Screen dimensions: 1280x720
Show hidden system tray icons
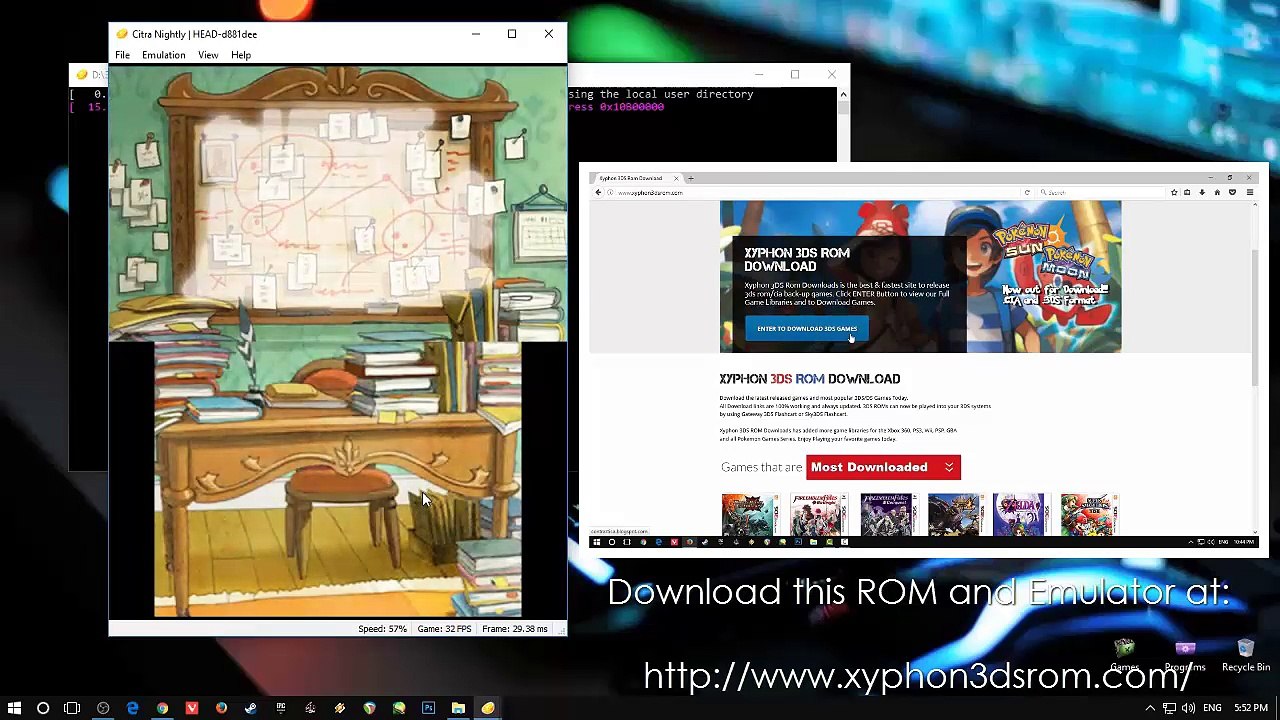[1150, 708]
